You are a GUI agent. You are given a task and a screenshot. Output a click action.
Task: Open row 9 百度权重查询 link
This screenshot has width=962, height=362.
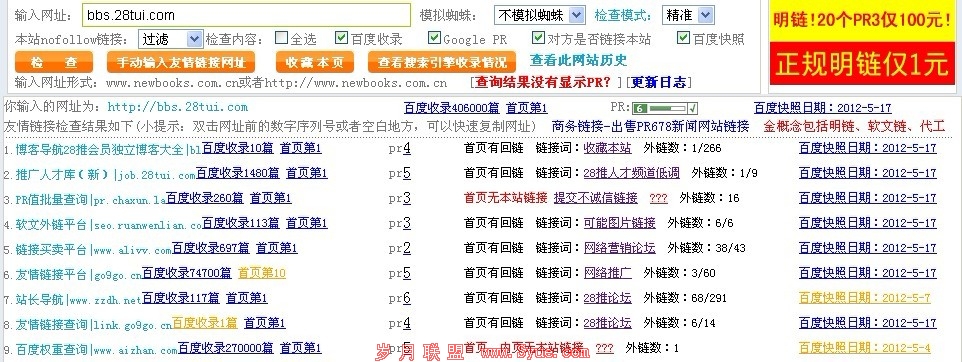96,350
